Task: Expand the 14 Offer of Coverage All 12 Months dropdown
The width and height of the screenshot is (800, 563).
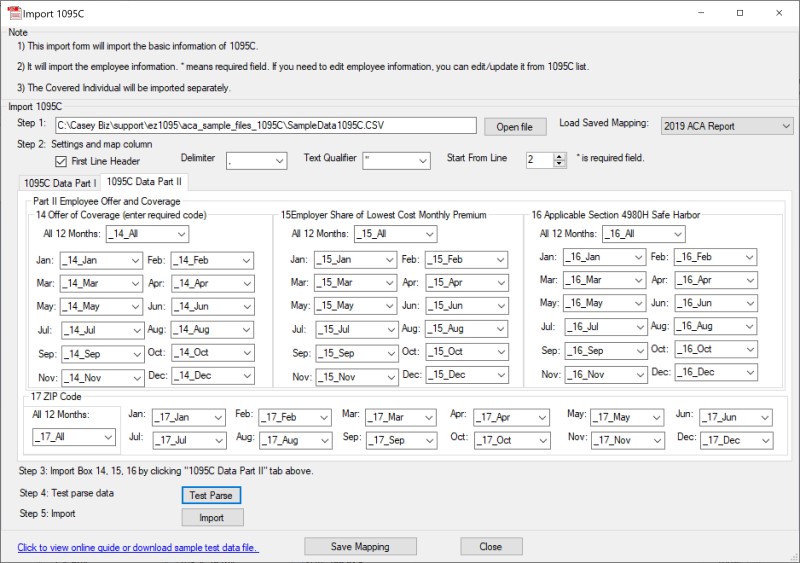Action: 180,234
